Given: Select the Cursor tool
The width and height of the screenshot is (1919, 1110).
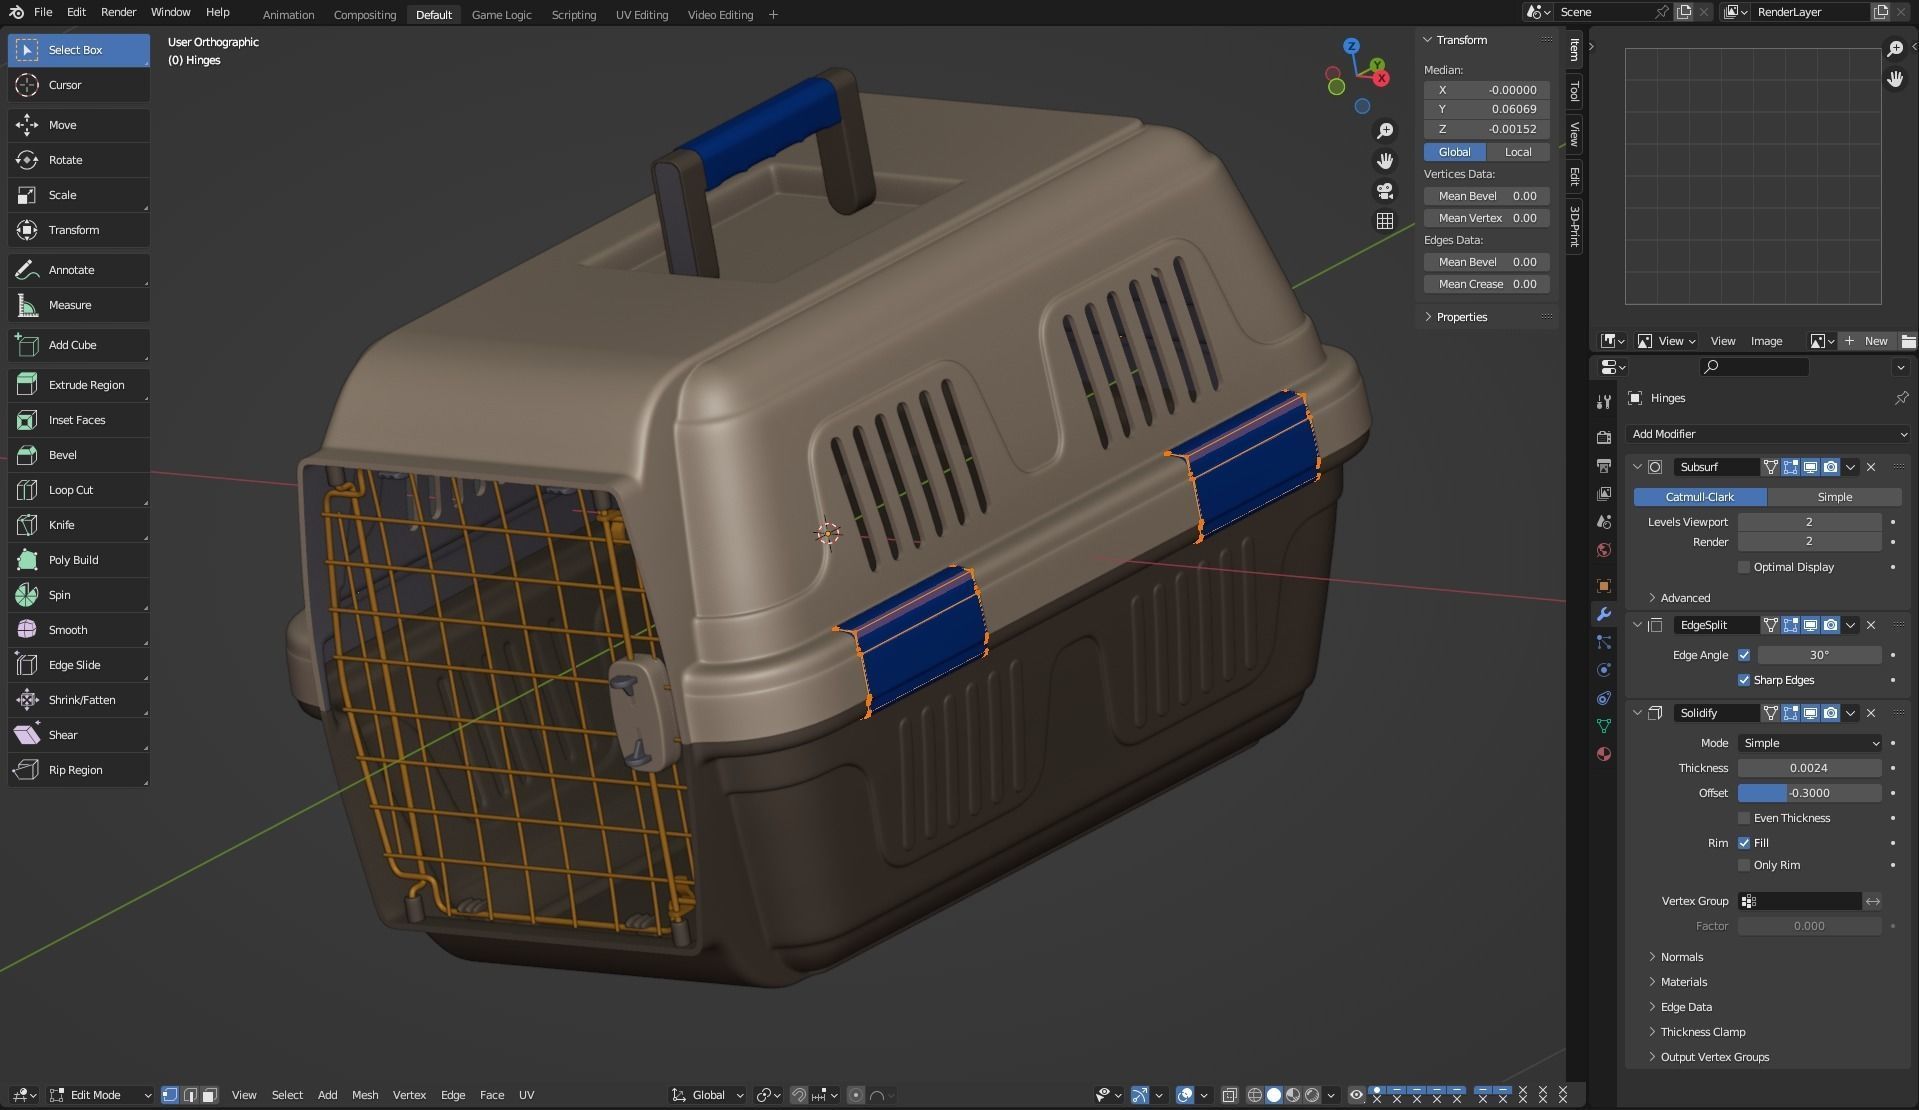Looking at the screenshot, I should click(x=79, y=85).
